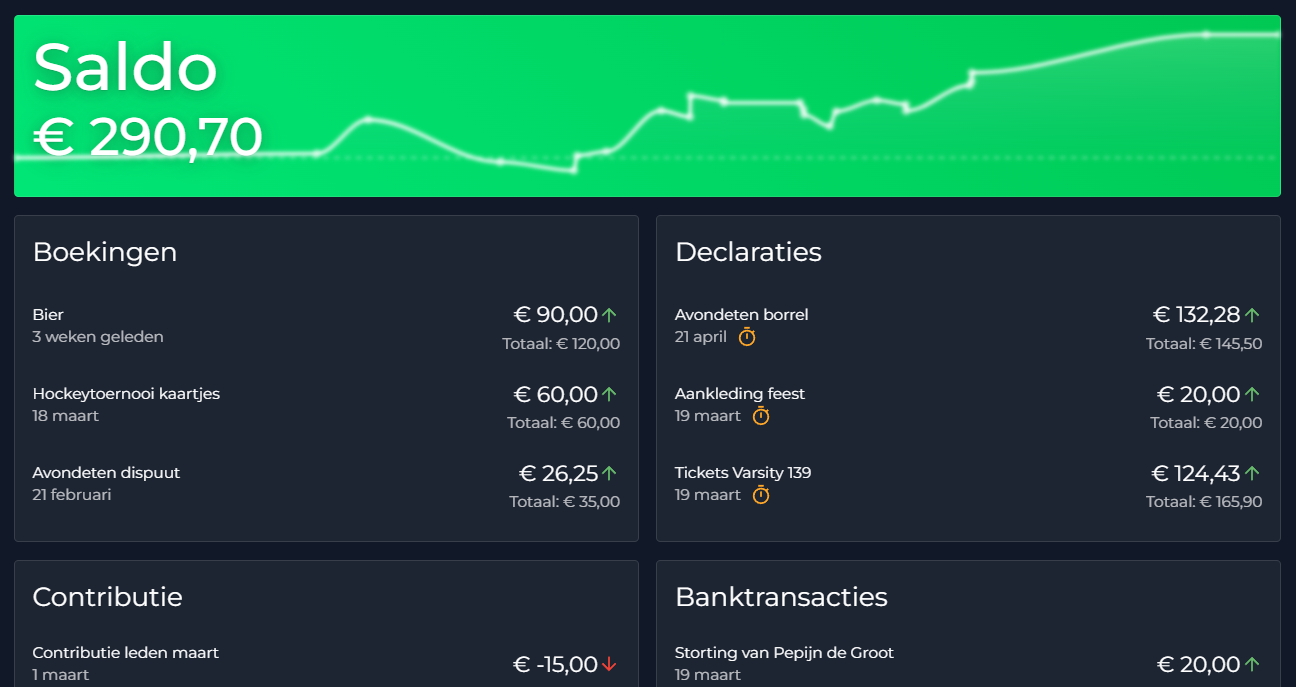Open the Boekingen section heading
1296x687 pixels.
pyautogui.click(x=105, y=252)
